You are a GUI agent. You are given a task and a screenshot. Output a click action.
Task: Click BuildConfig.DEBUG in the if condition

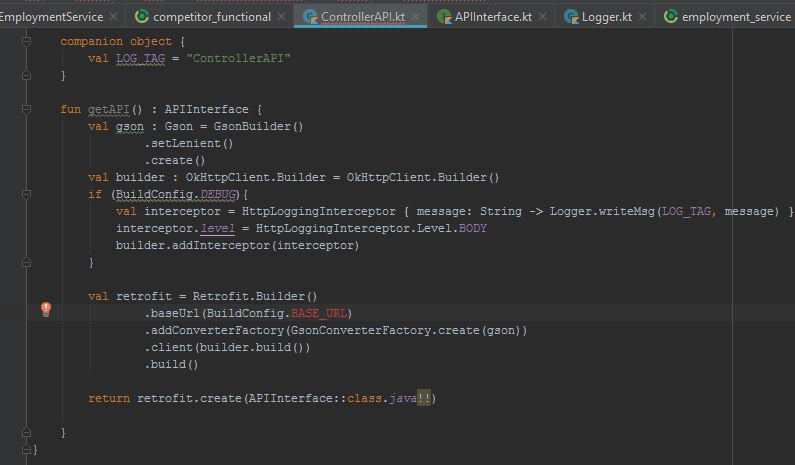point(176,194)
